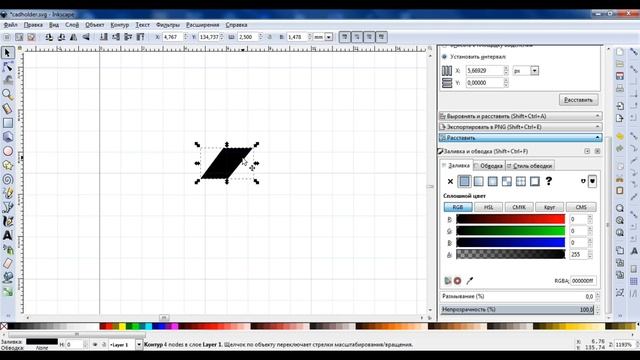Screen dimensions: 640x360
Task: Expand 'Экспортировать в PNG' panel
Action: tap(520, 127)
